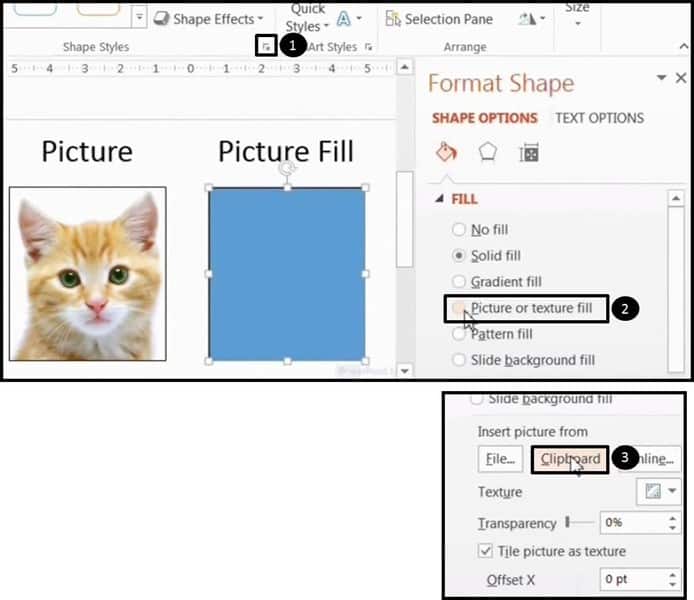Open the Shape Styles dialog launcher
The image size is (694, 600).
tap(266, 46)
